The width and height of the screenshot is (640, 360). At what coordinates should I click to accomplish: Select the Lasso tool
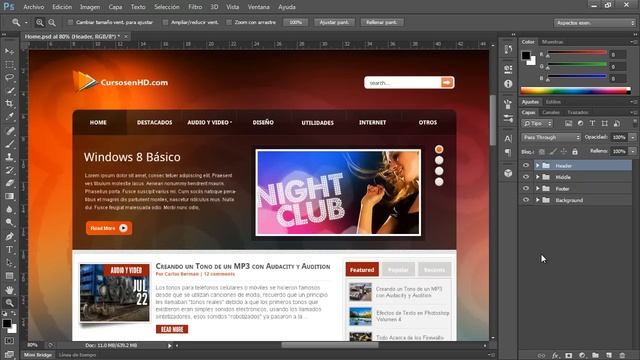pos(9,78)
